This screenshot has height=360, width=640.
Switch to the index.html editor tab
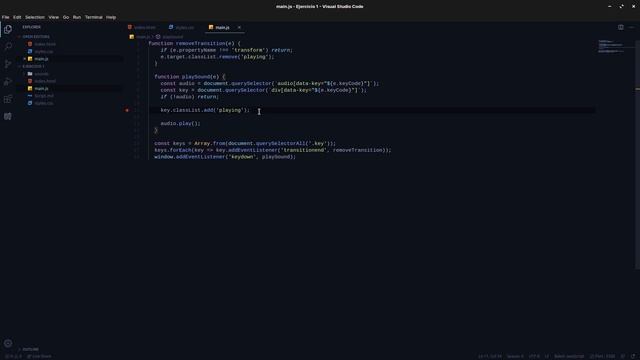(x=142, y=27)
